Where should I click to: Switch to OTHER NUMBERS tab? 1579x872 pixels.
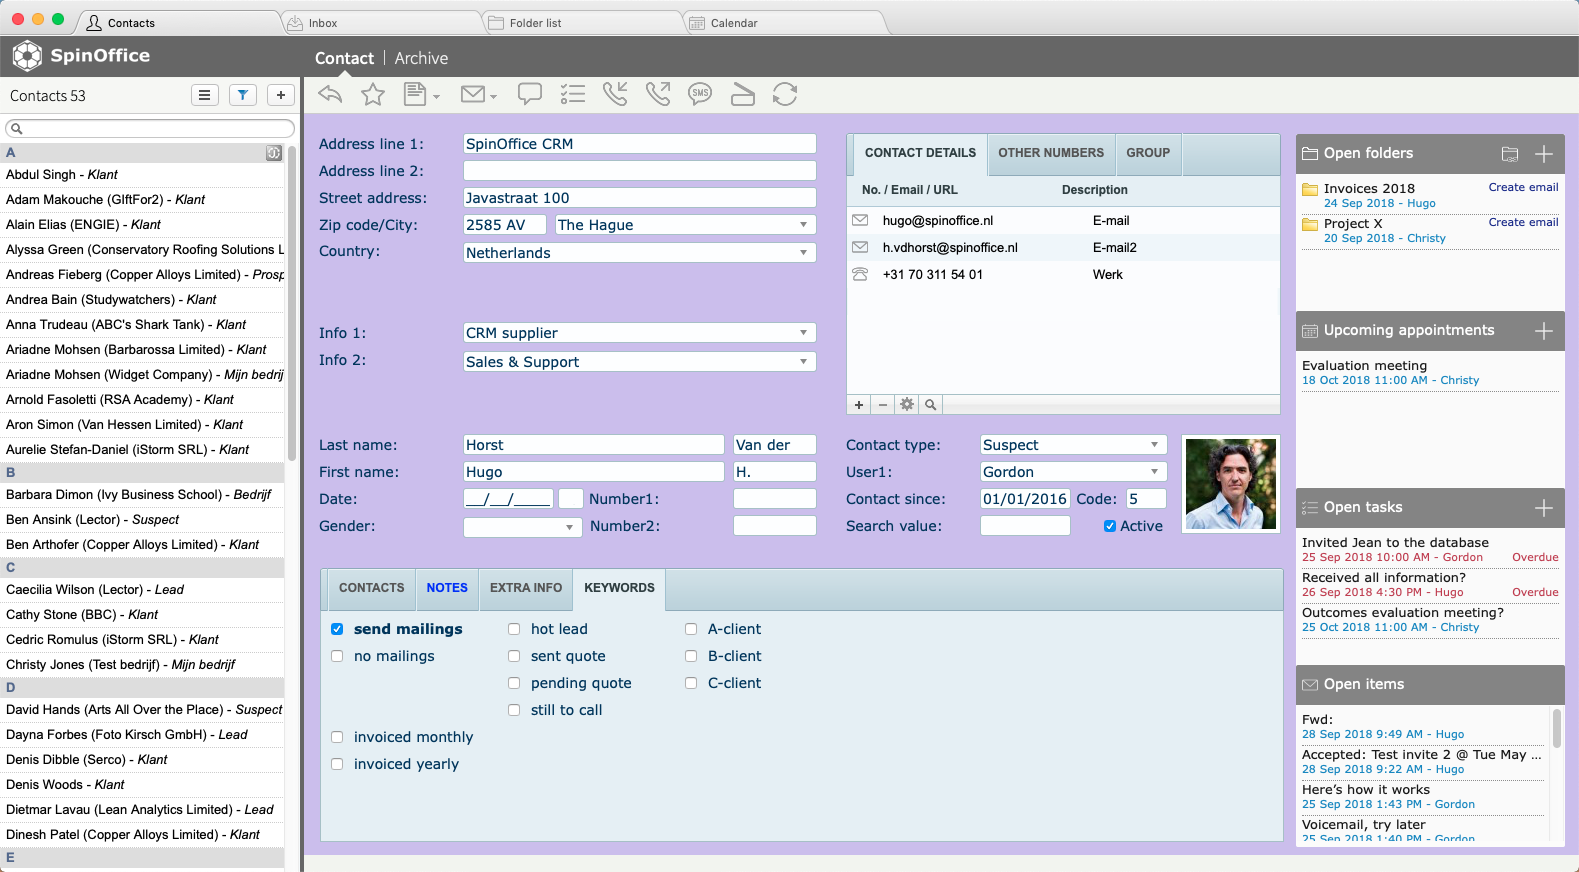tap(1051, 153)
